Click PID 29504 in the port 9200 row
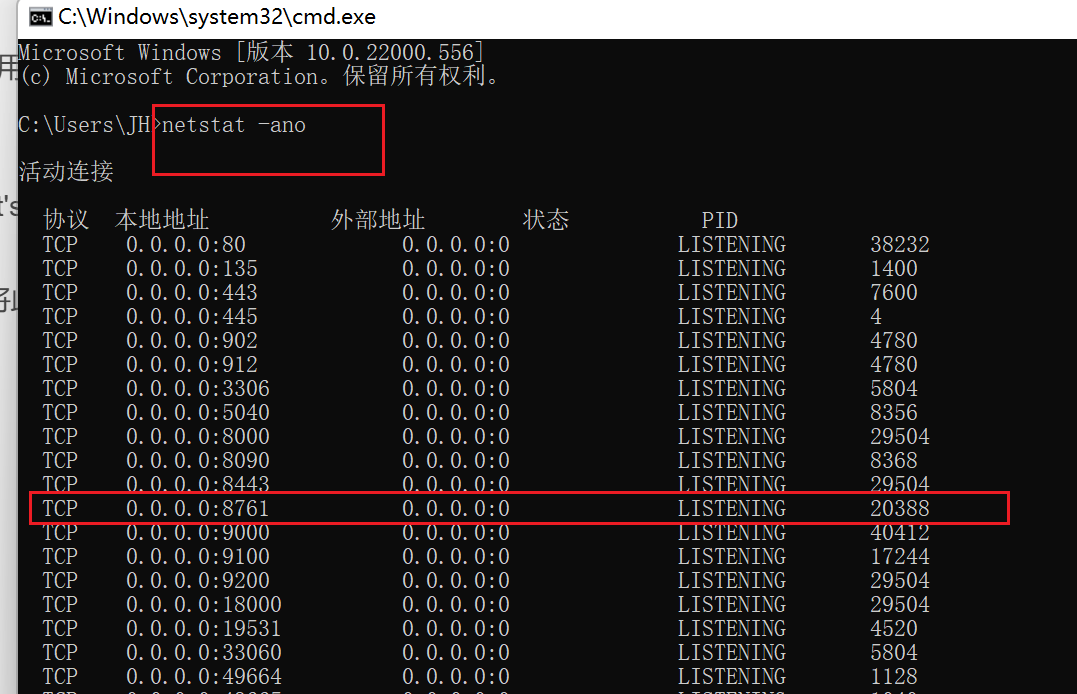1077x694 pixels. 900,581
